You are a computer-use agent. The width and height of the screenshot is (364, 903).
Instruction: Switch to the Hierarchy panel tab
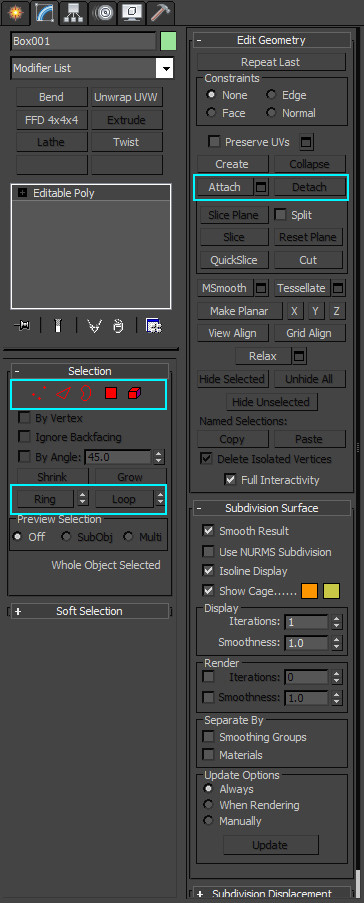pyautogui.click(x=74, y=12)
